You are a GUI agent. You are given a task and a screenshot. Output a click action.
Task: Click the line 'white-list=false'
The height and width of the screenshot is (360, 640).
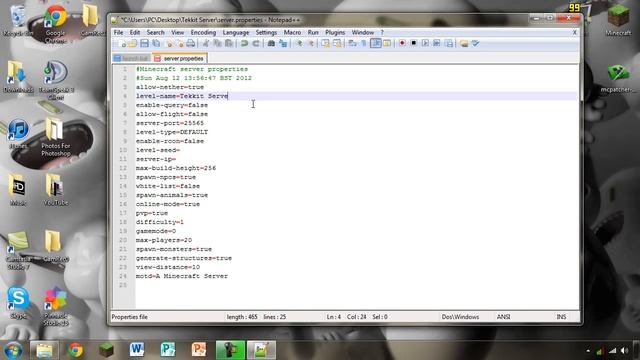(168, 186)
